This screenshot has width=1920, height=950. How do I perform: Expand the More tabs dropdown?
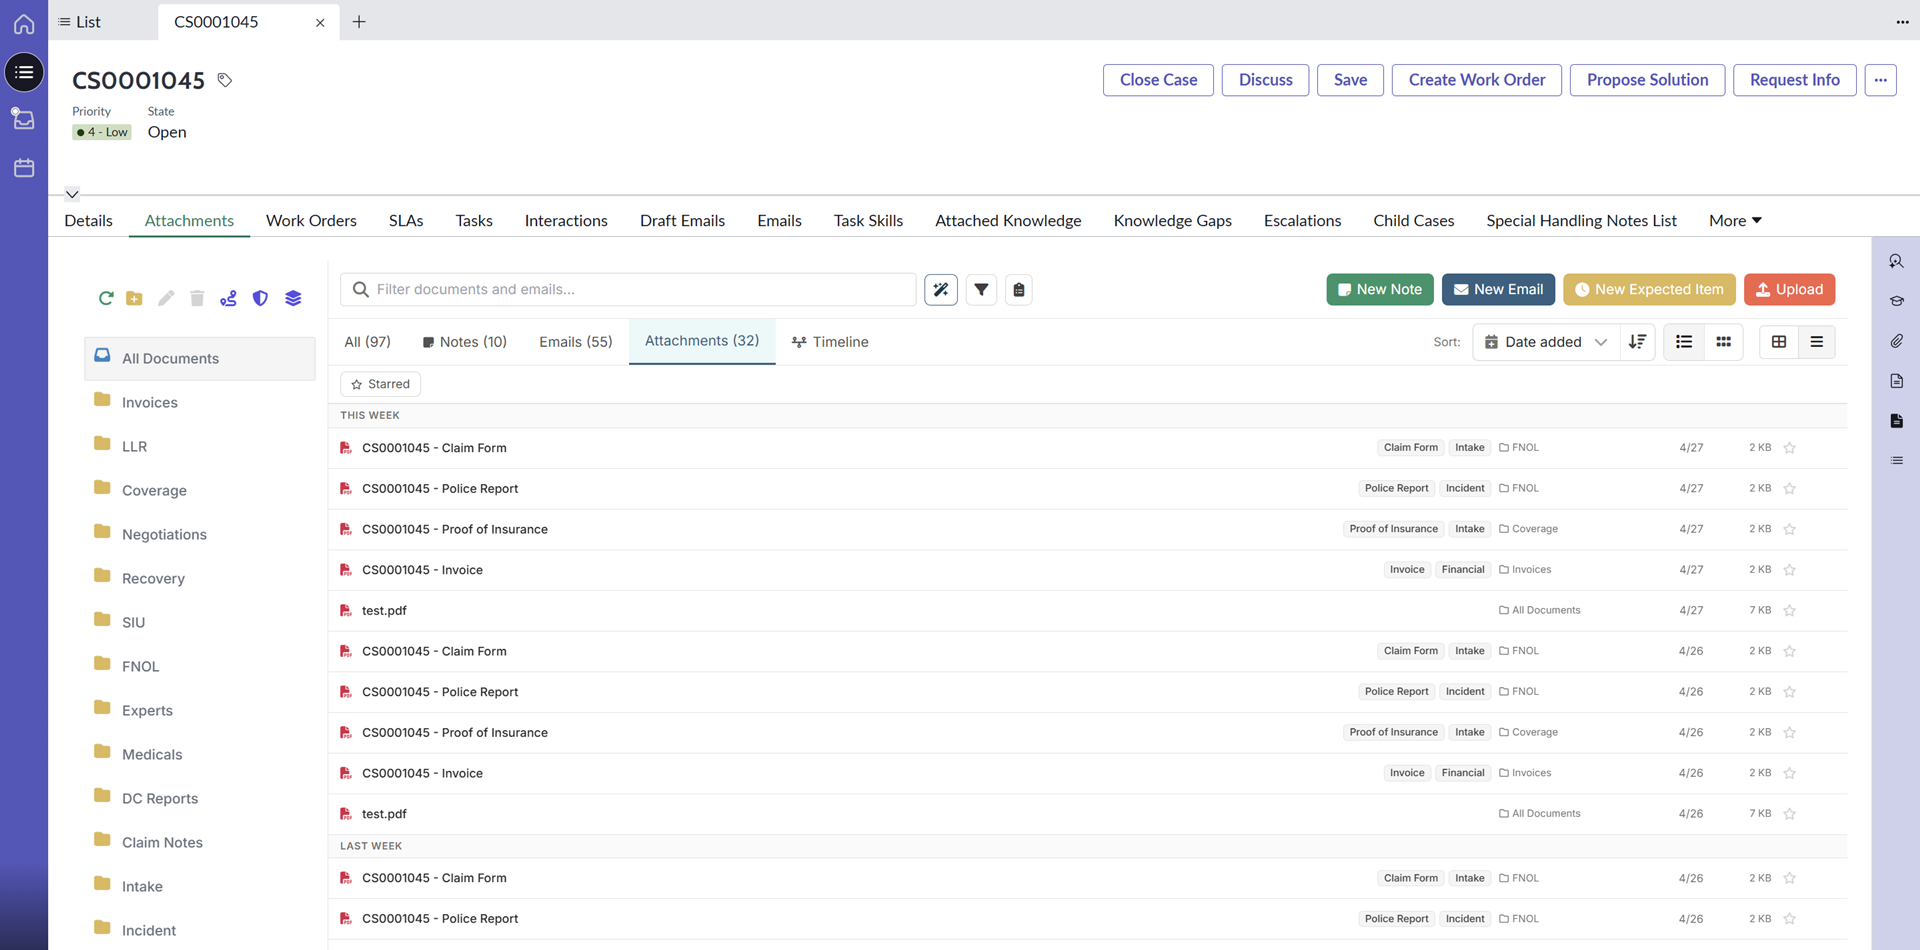pos(1735,220)
